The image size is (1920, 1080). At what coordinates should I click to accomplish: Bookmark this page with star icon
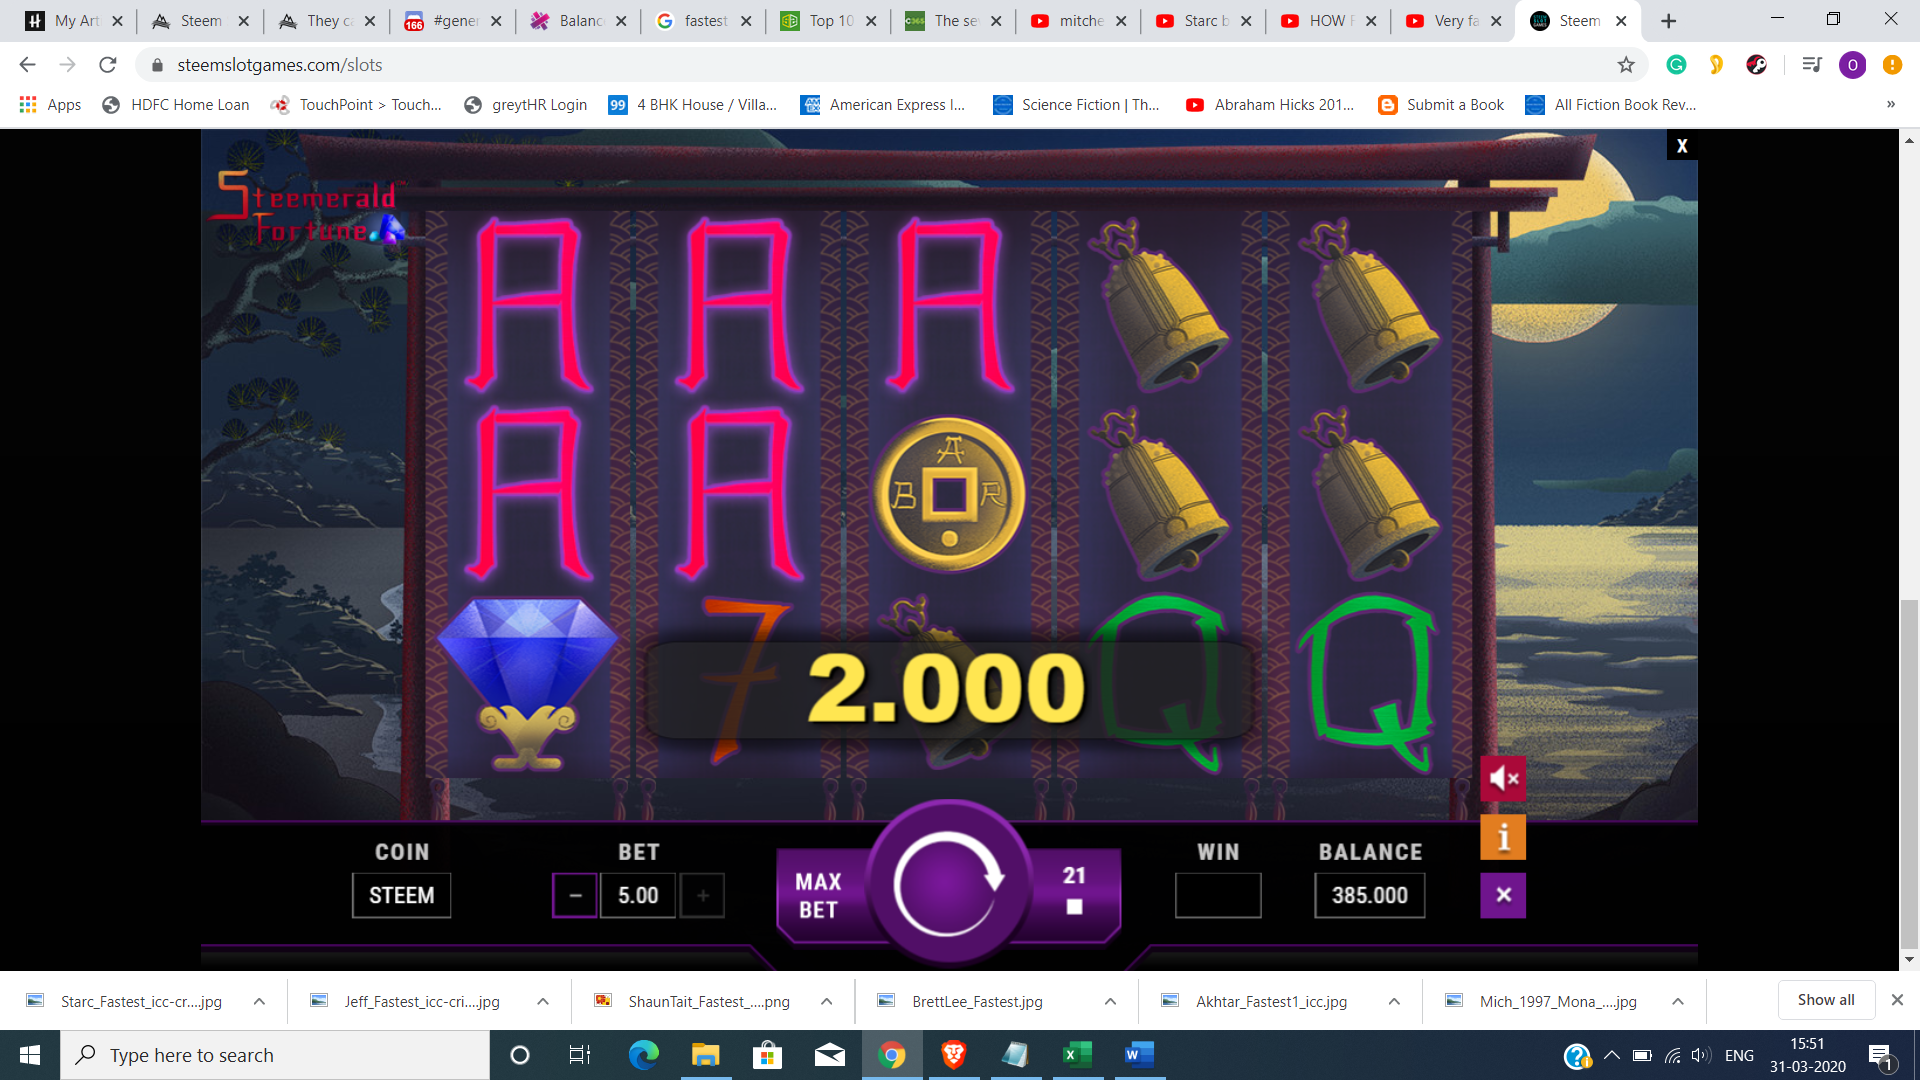pyautogui.click(x=1626, y=65)
